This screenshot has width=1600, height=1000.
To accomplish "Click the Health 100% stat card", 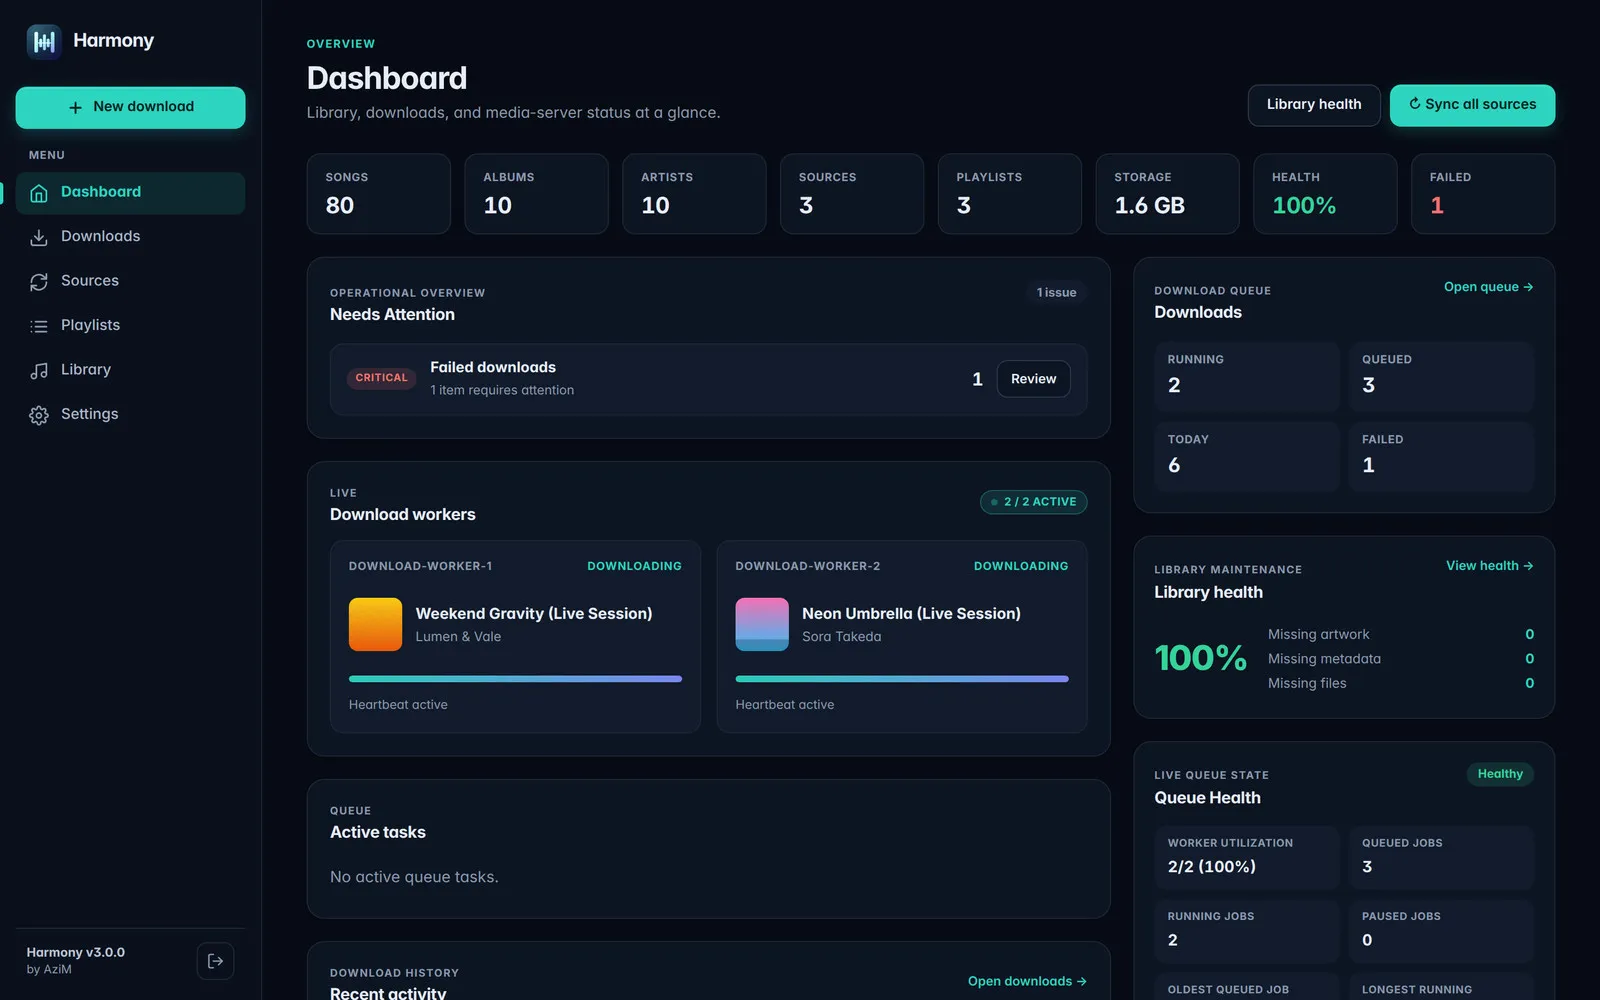I will pos(1325,194).
